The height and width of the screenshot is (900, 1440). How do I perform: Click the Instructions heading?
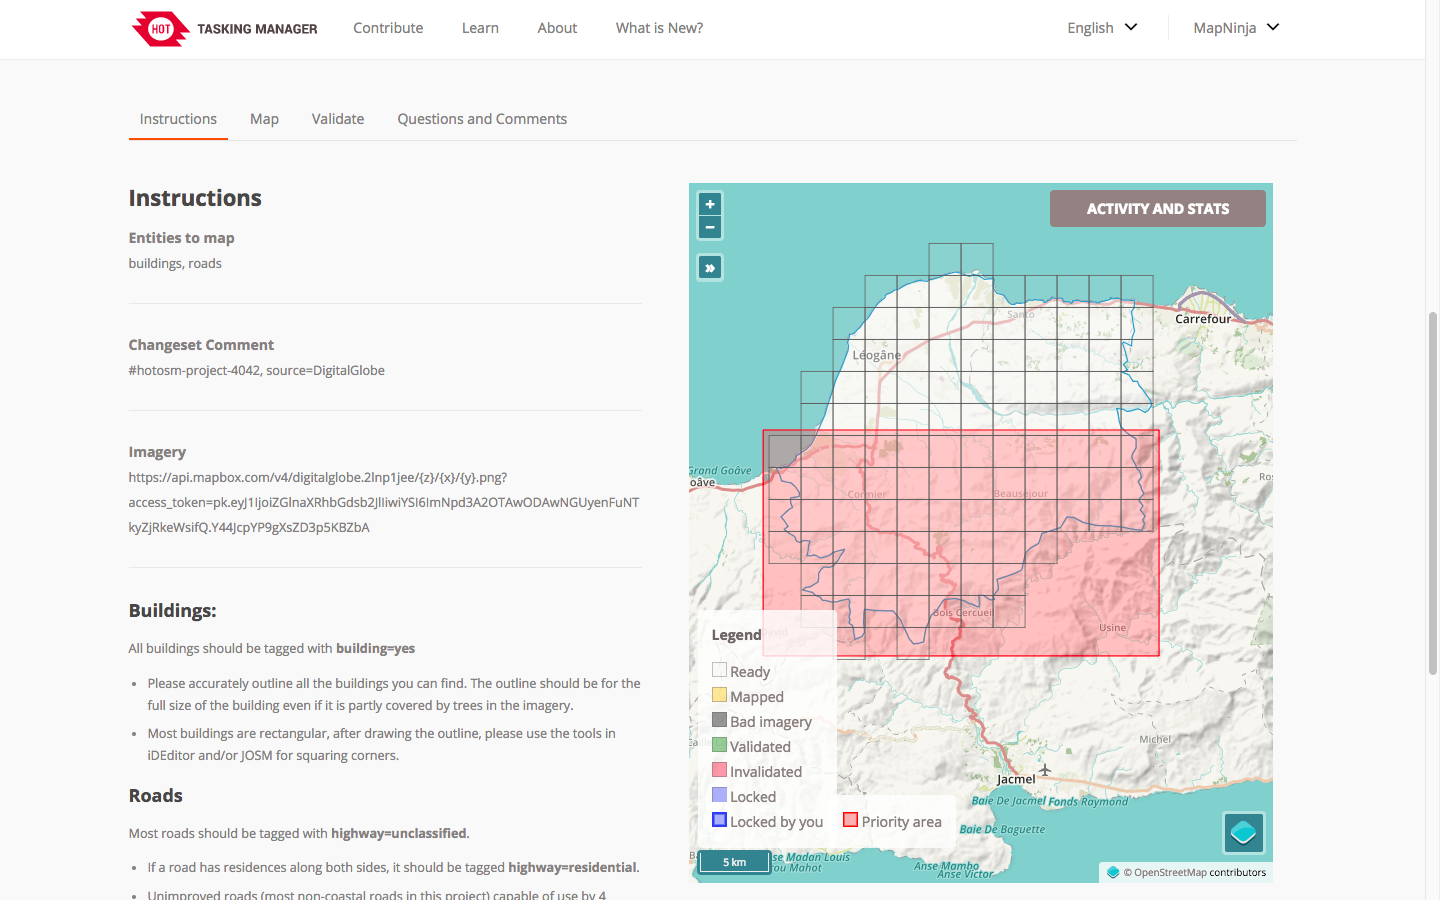(x=195, y=198)
